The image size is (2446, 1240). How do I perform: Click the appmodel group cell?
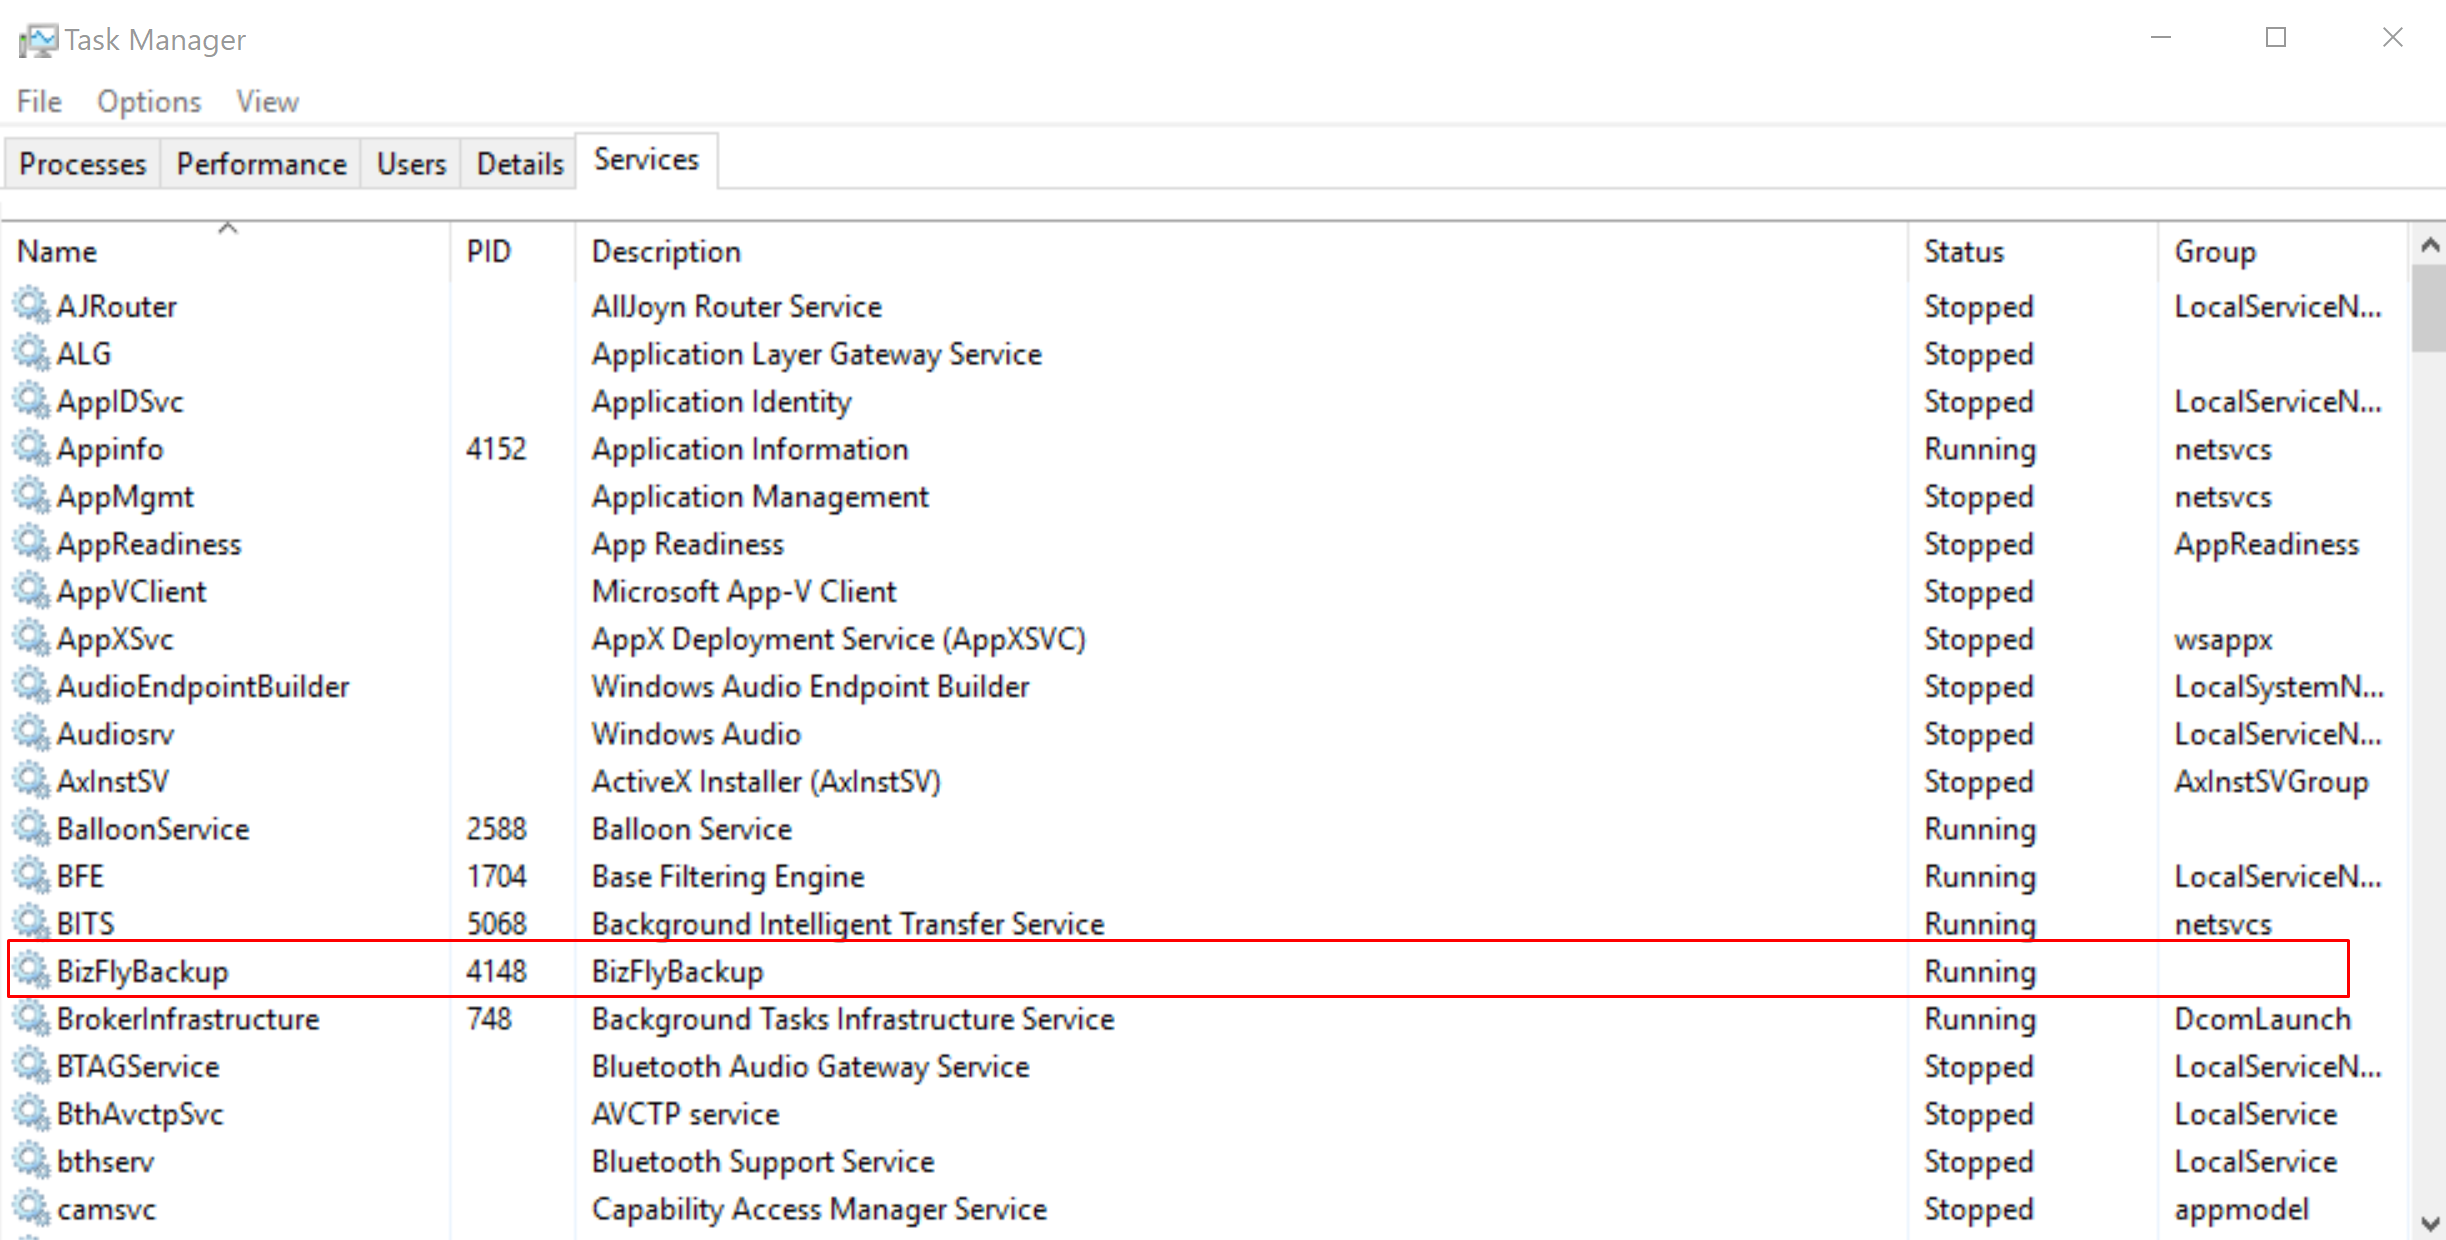(2241, 1210)
